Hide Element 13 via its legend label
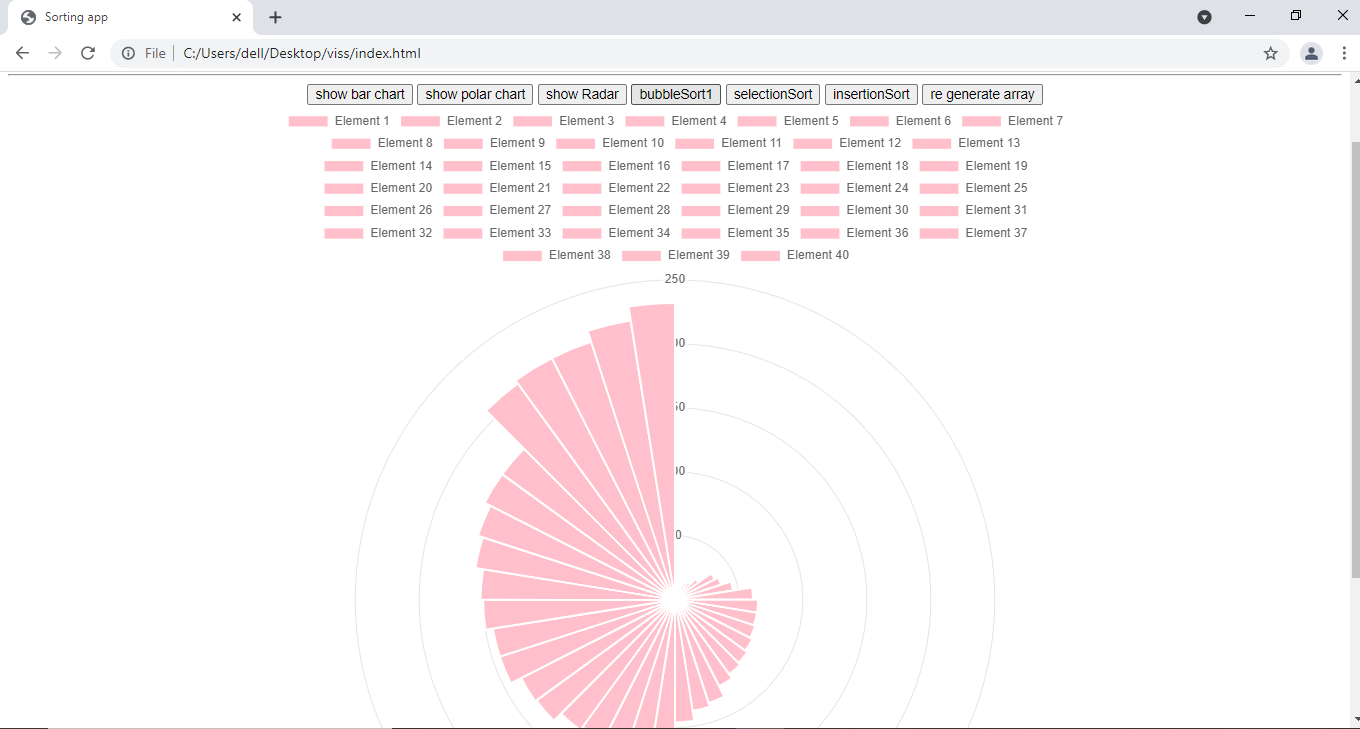 tap(989, 143)
